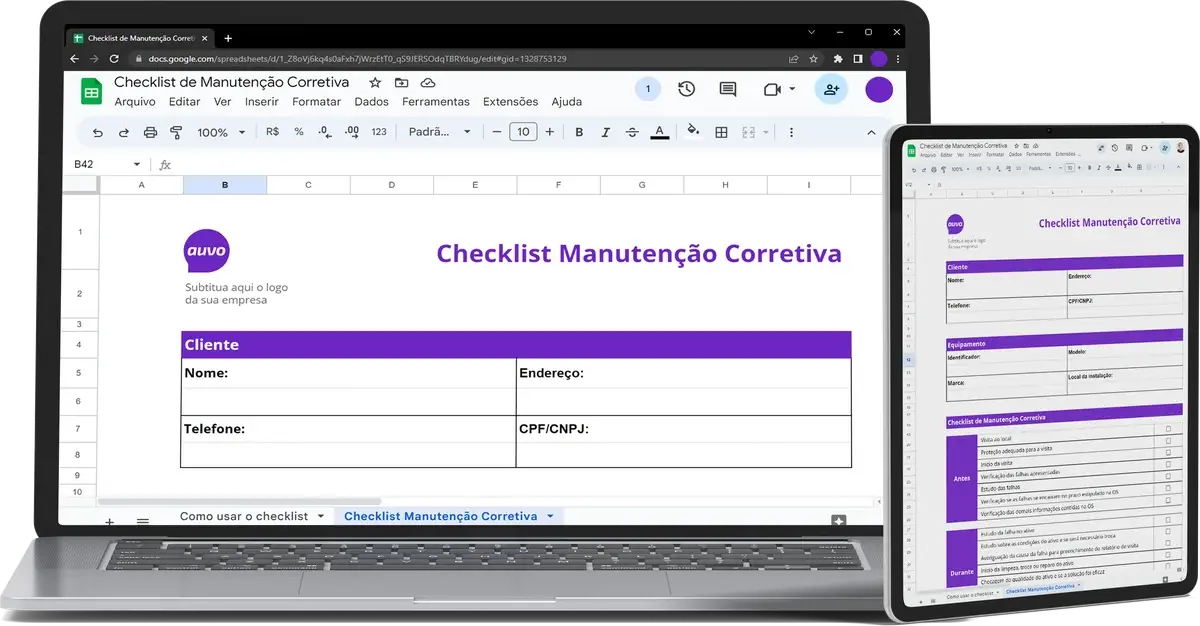Click the Explore icon at laptop's bottom right
Screen dimensions: 1200x626
[838, 521]
